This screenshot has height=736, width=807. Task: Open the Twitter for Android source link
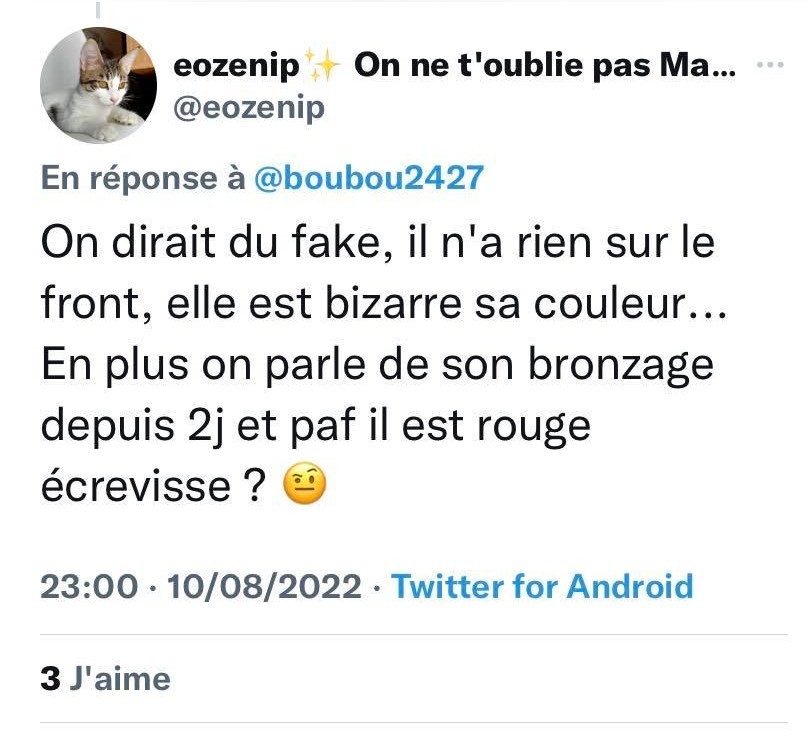click(x=542, y=586)
